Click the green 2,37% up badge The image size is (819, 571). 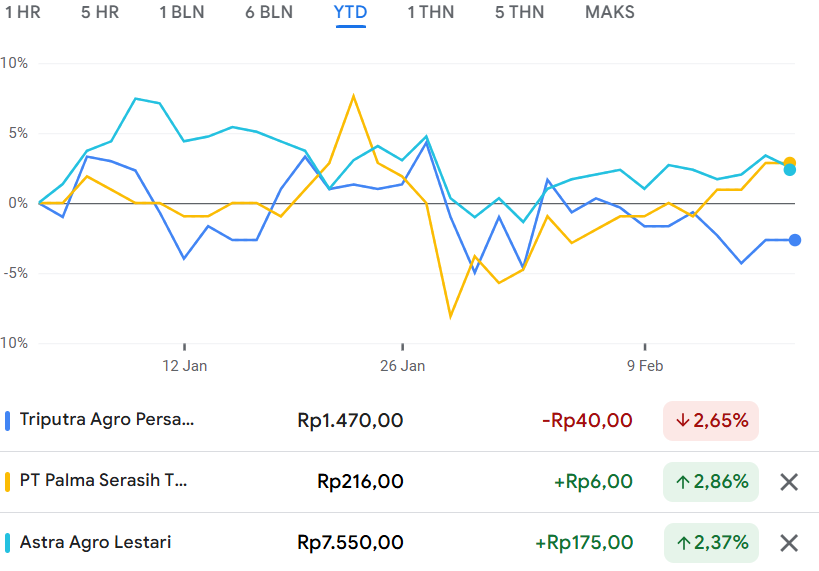[x=711, y=543]
